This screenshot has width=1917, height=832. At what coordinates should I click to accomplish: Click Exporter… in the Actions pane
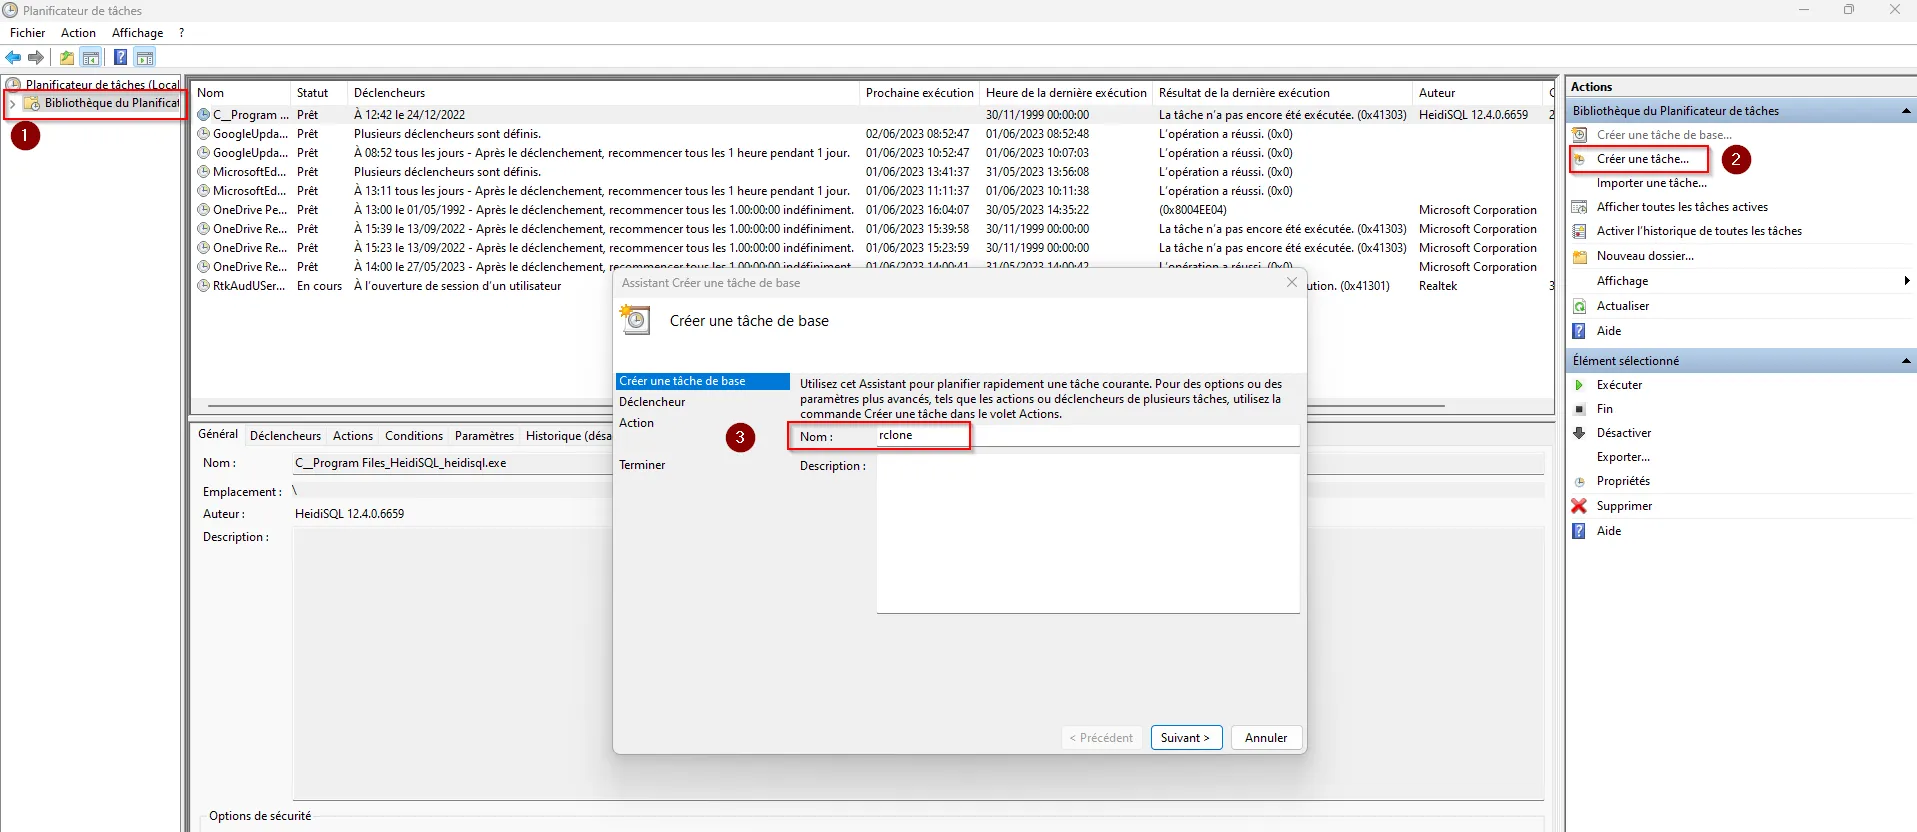[1623, 457]
